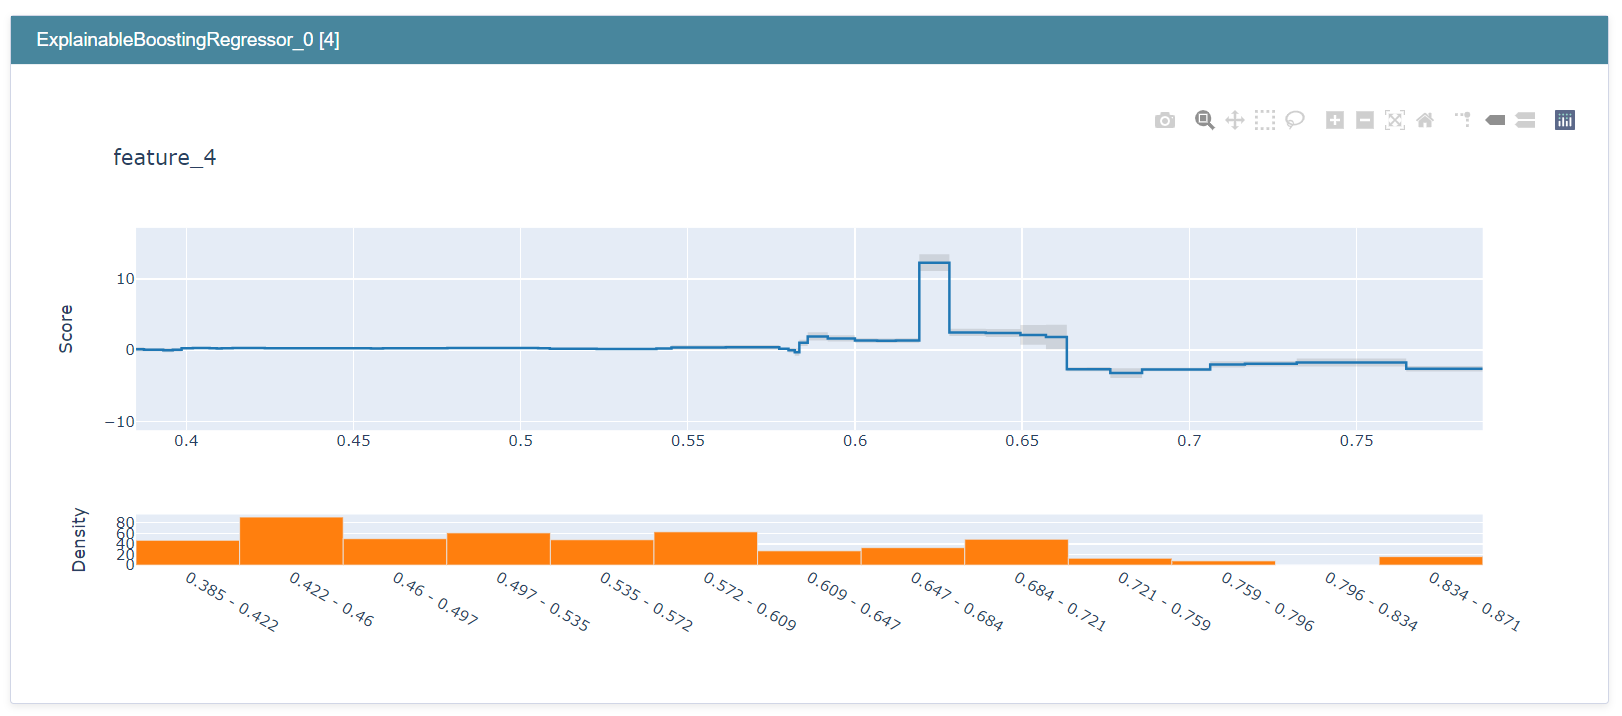The height and width of the screenshot is (716, 1622).
Task: Autoscale the plot axes
Action: (x=1395, y=121)
